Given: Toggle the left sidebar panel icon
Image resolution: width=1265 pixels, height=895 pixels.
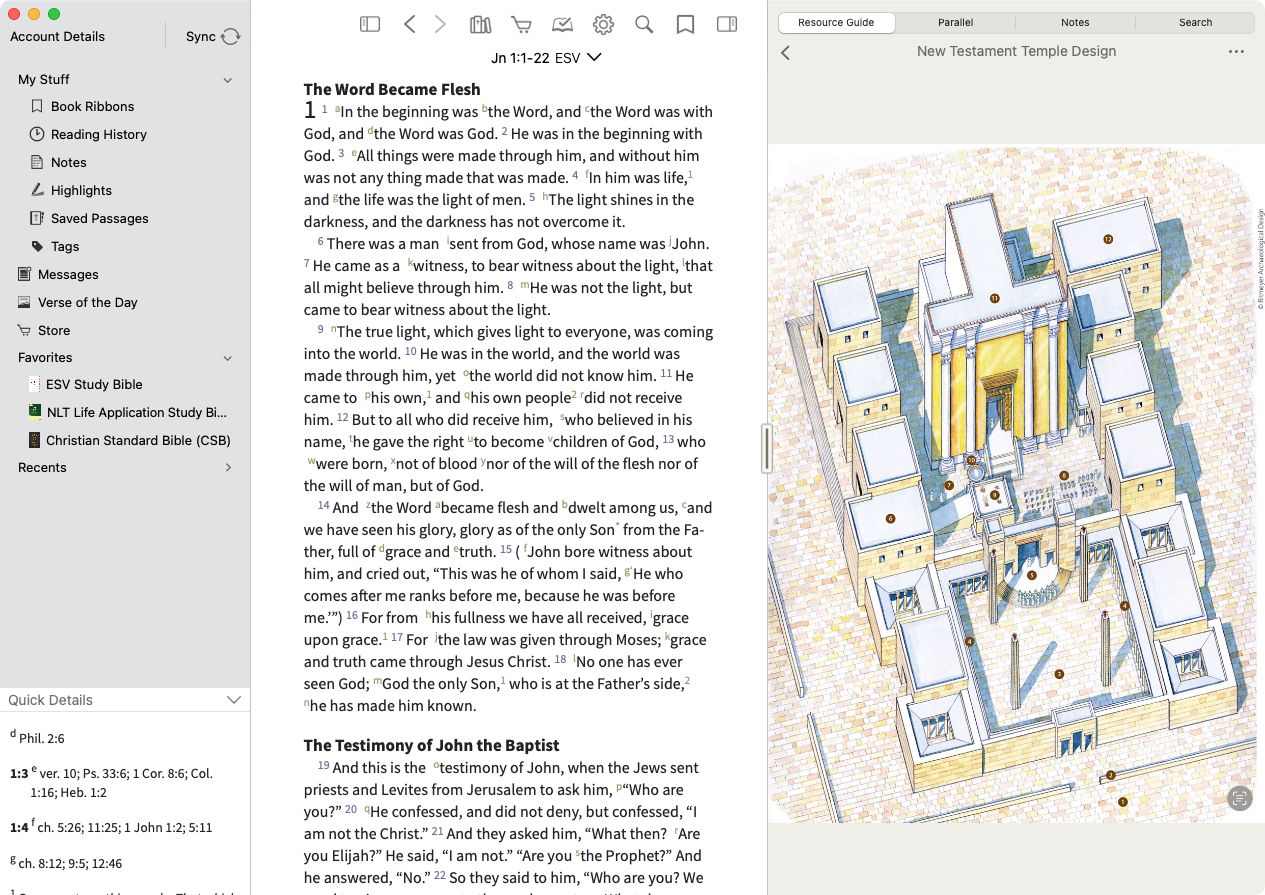Looking at the screenshot, I should [370, 24].
